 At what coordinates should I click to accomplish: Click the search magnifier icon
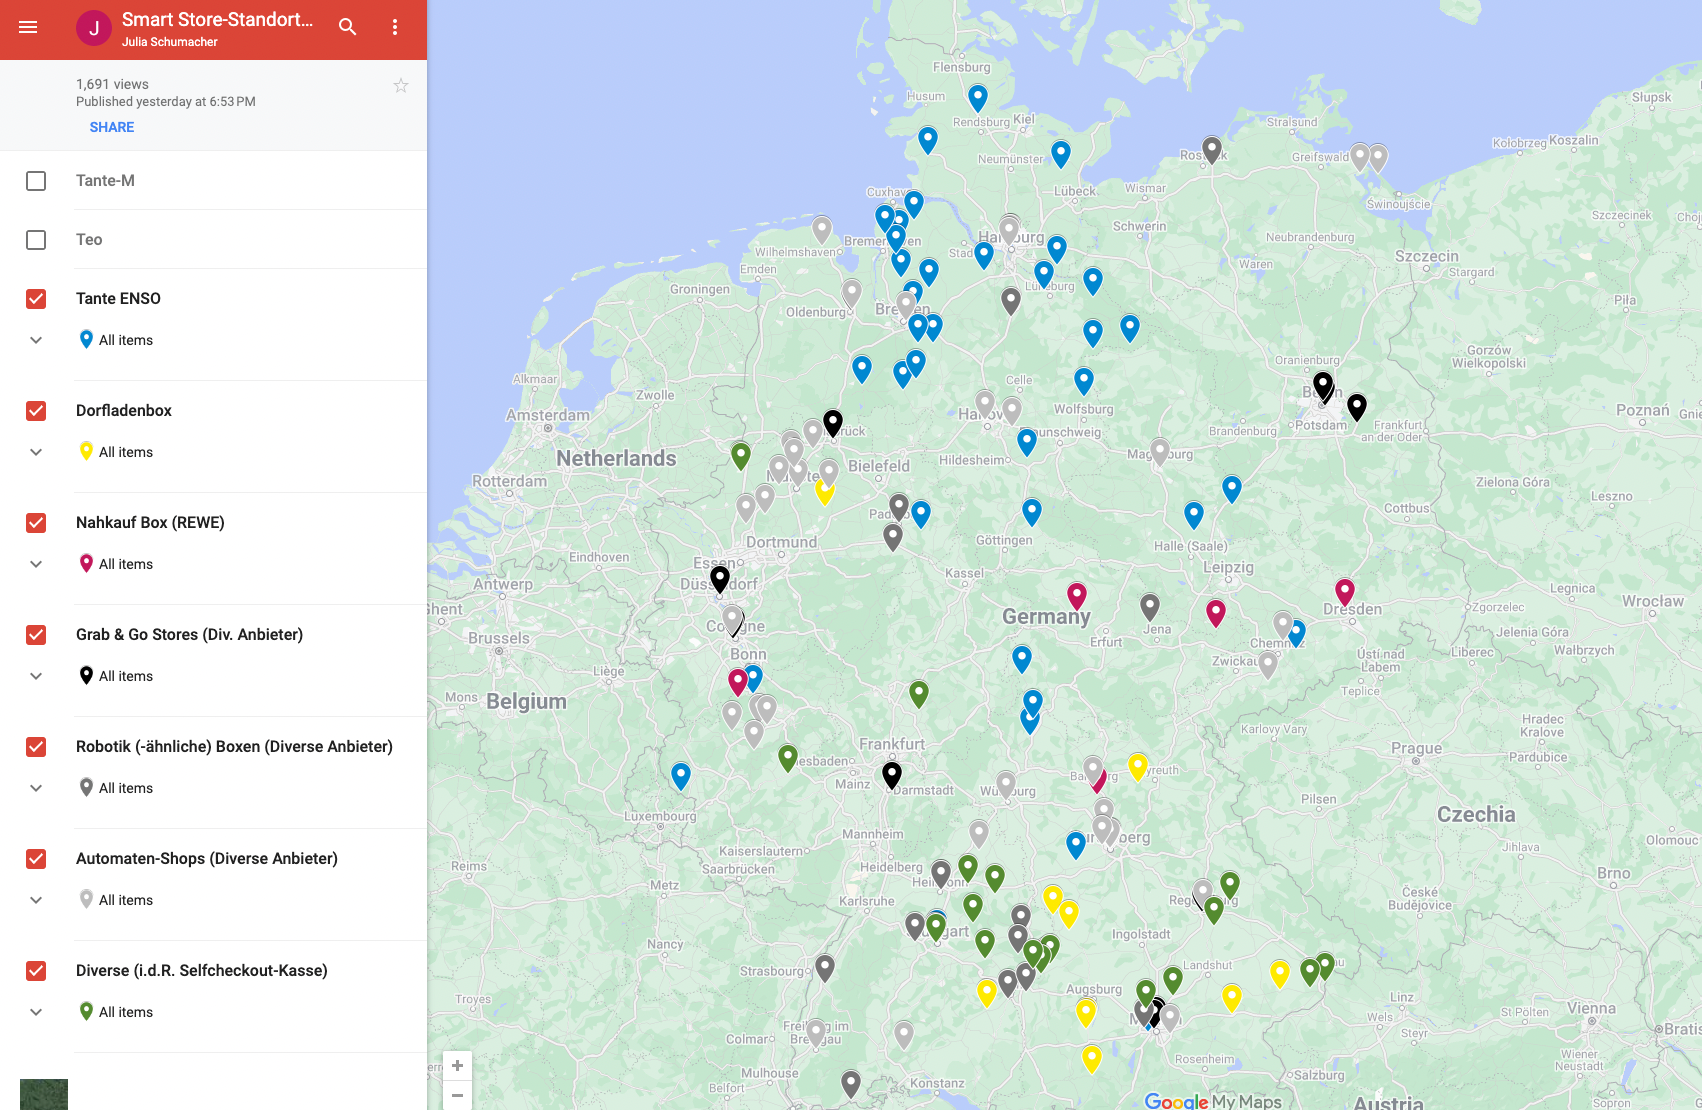[x=348, y=28]
